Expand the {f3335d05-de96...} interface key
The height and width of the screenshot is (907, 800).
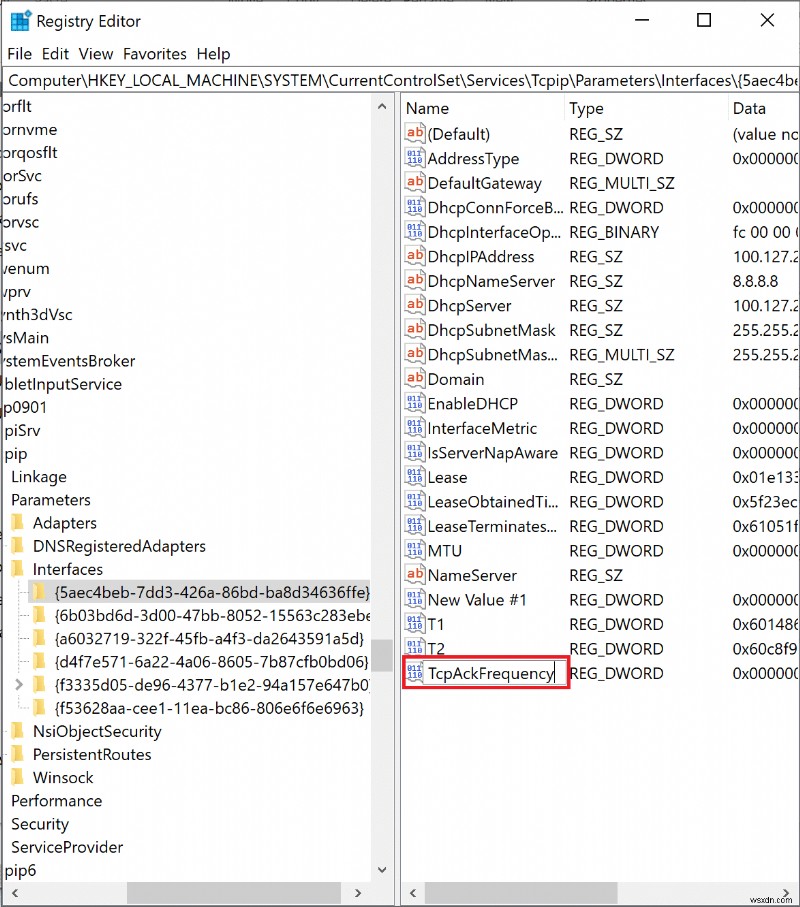[19, 685]
